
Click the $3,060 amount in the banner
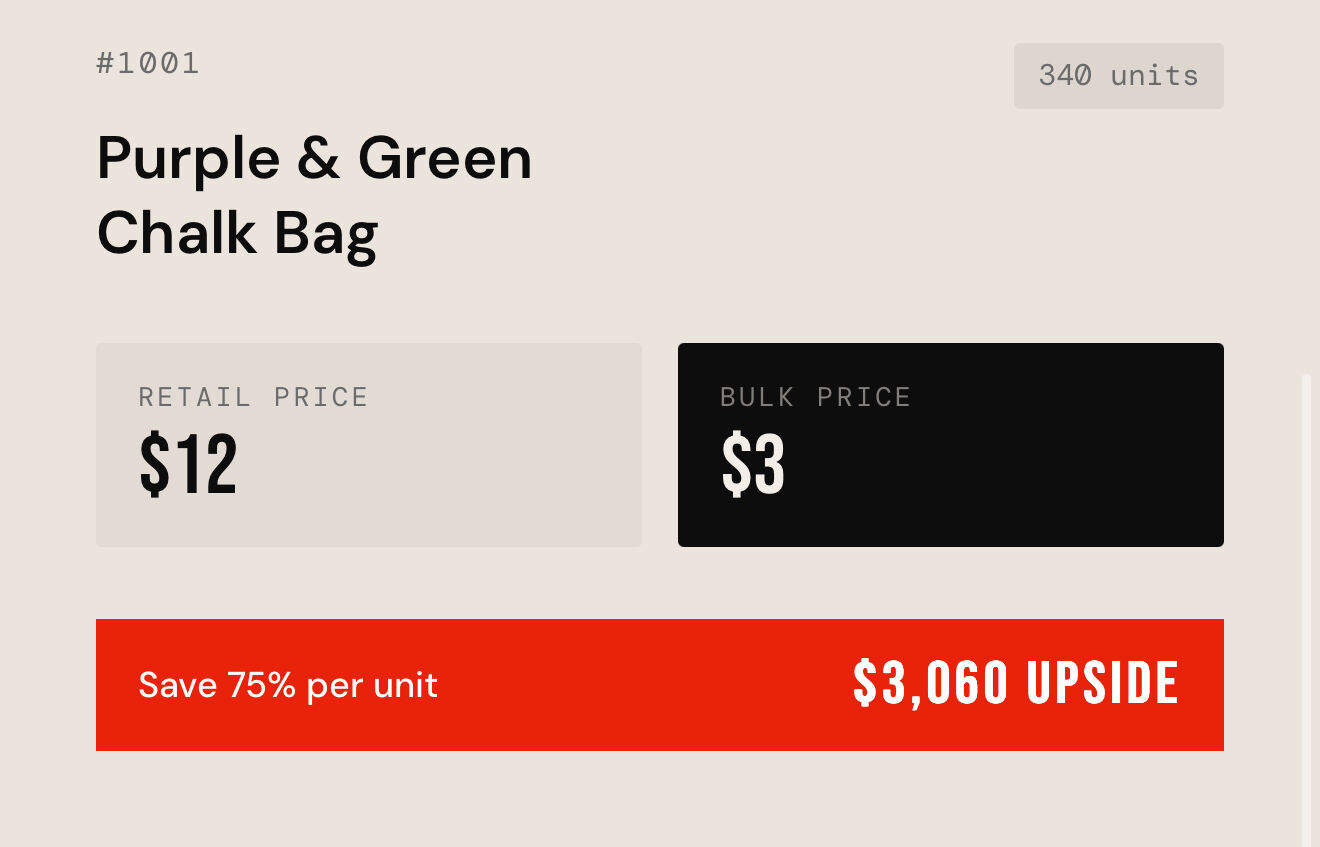pyautogui.click(x=930, y=684)
